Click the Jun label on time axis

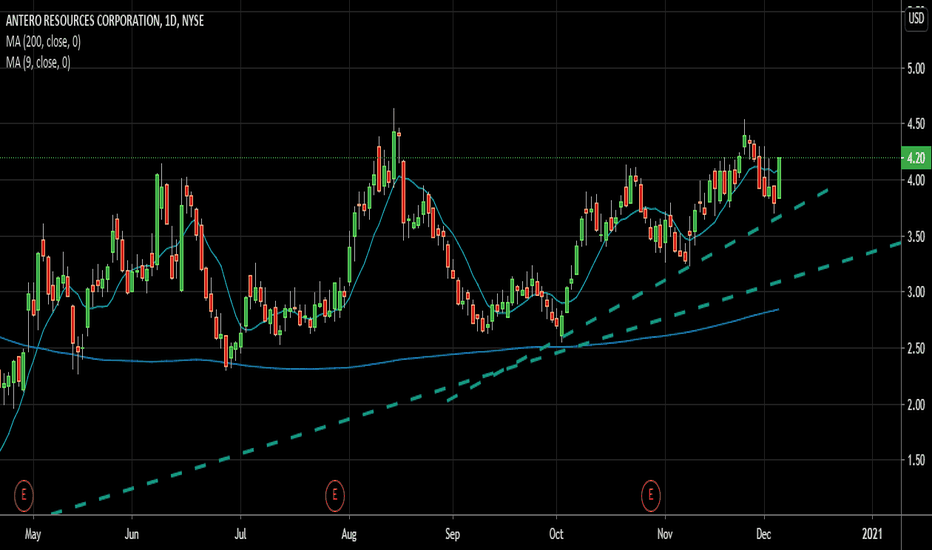(x=131, y=534)
